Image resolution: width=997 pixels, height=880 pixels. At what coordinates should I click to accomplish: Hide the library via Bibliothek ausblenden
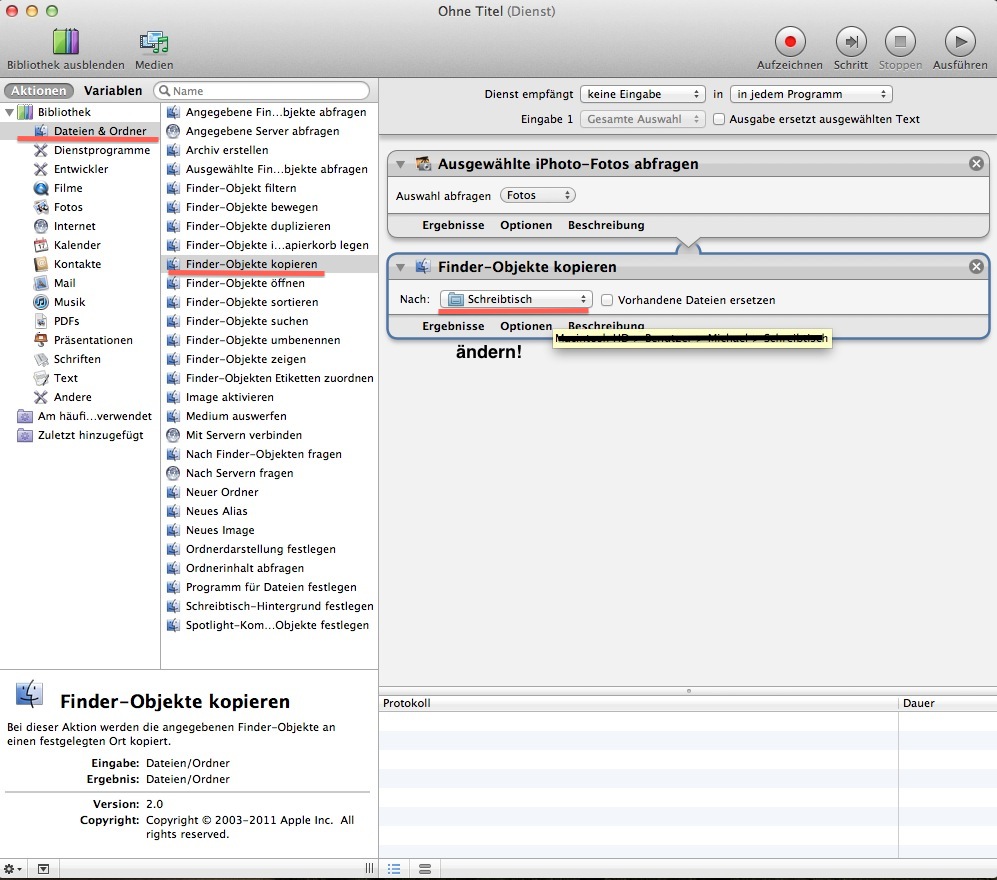pyautogui.click(x=65, y=42)
